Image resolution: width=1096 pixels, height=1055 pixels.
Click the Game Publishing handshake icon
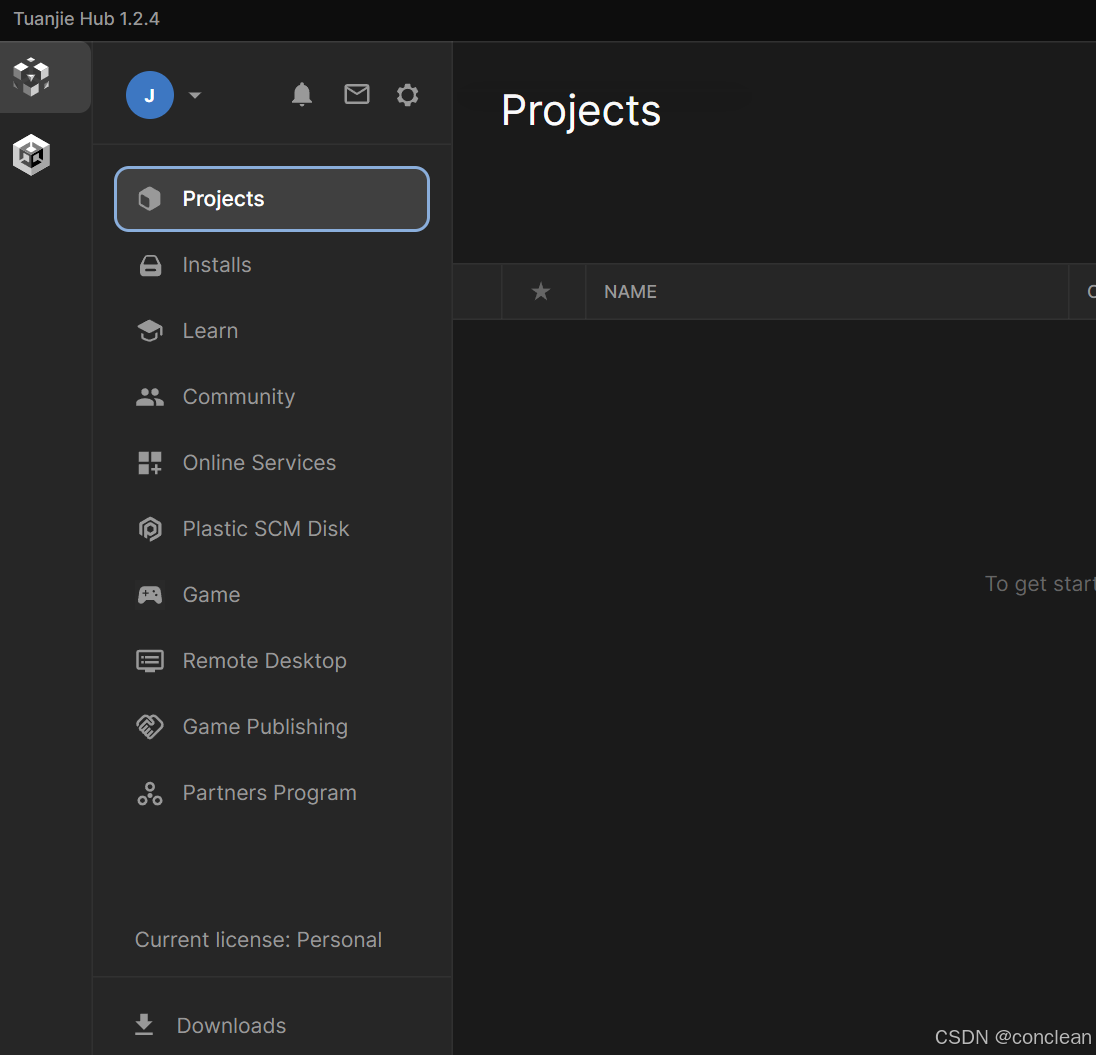[150, 727]
